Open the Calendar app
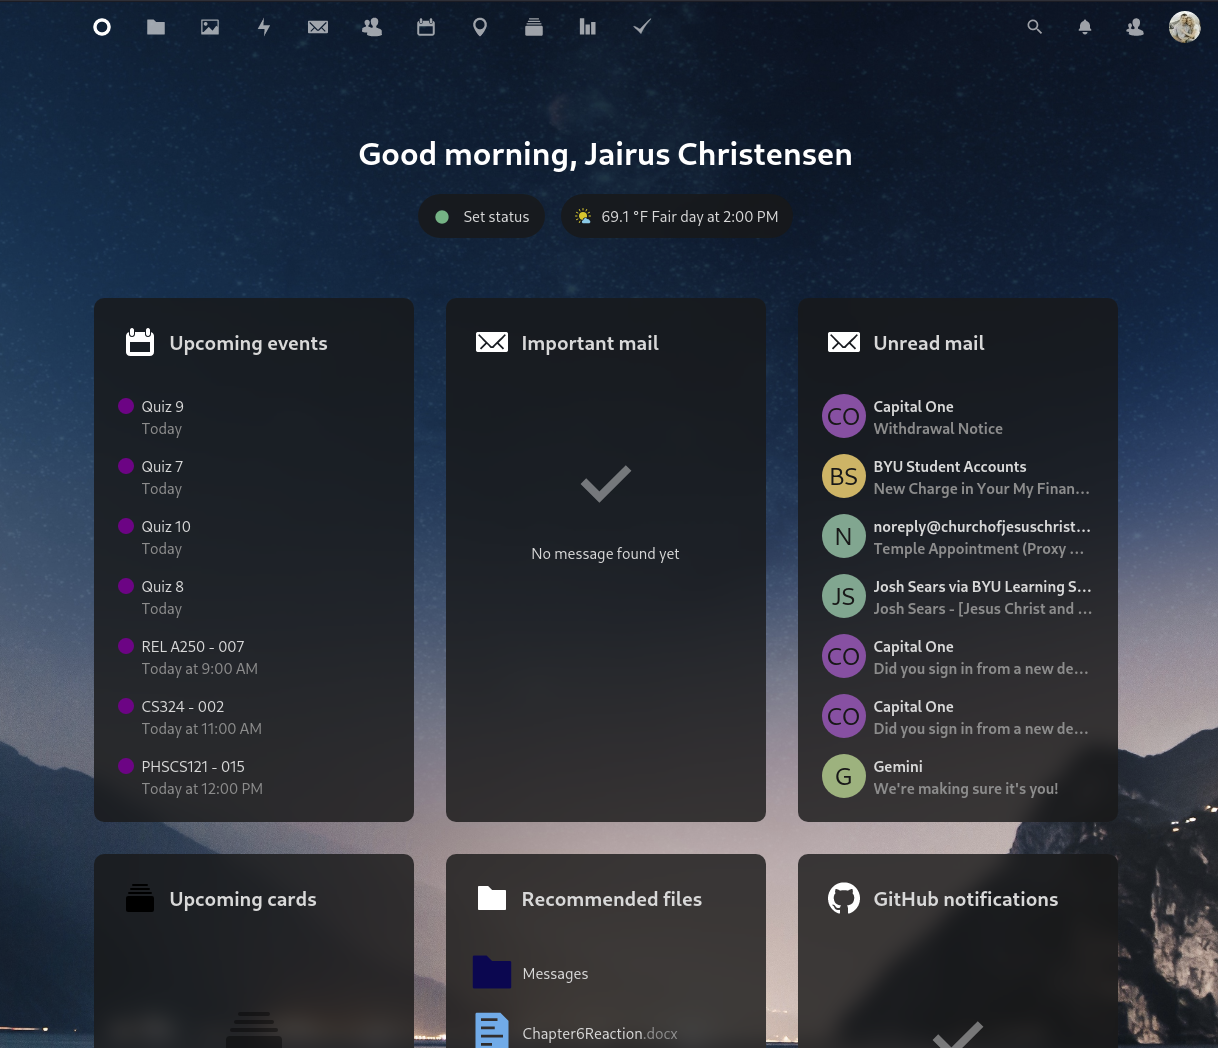1218x1048 pixels. (x=426, y=27)
